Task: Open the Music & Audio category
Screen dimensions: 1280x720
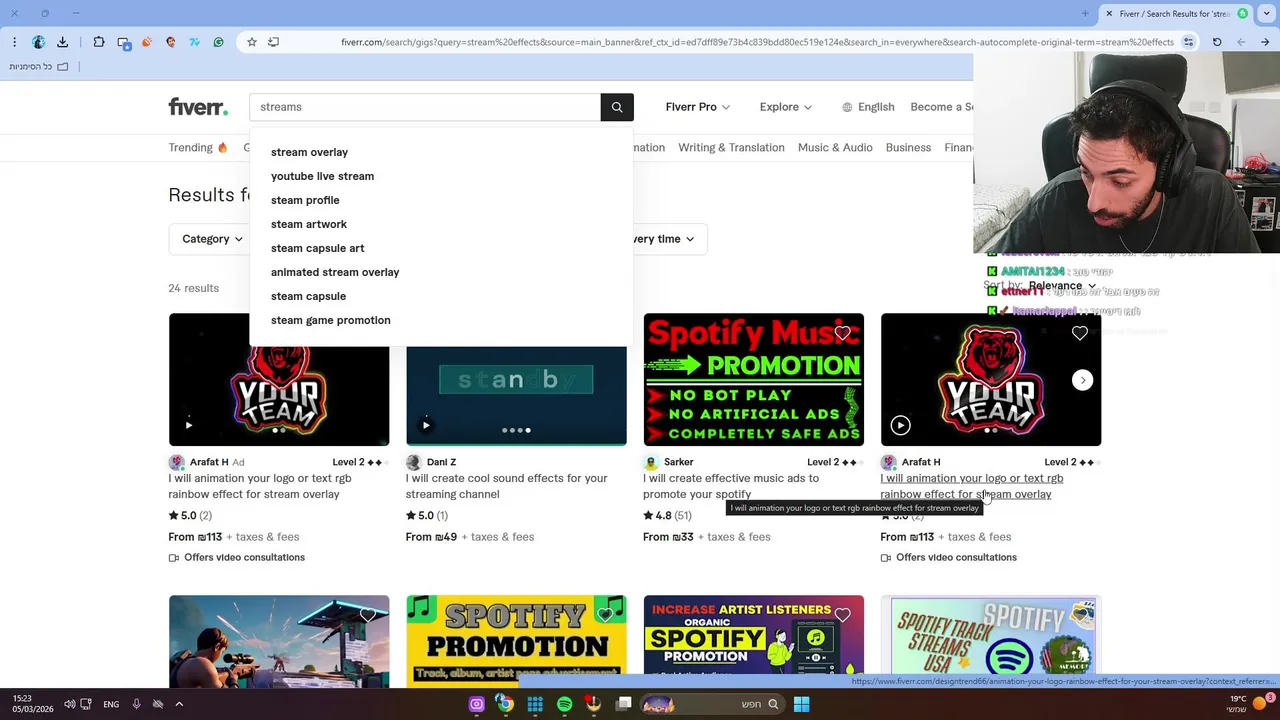Action: tap(835, 147)
